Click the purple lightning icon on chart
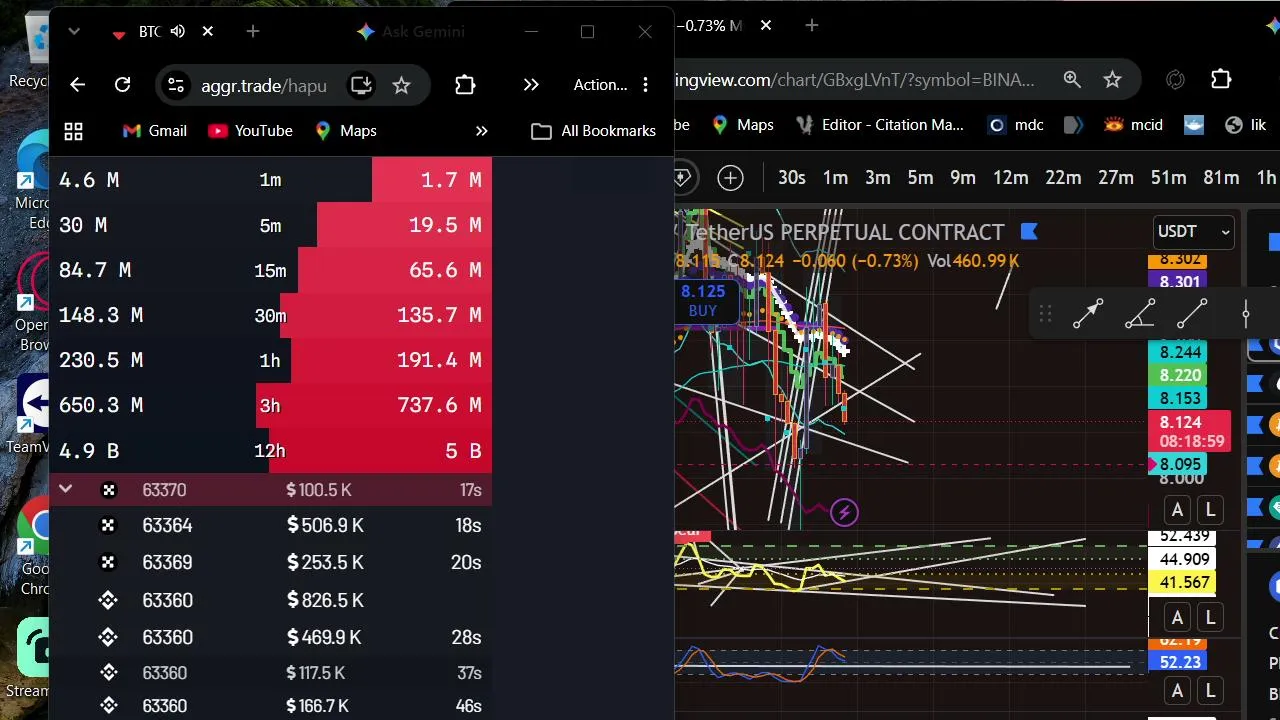The width and height of the screenshot is (1280, 720). [x=844, y=513]
